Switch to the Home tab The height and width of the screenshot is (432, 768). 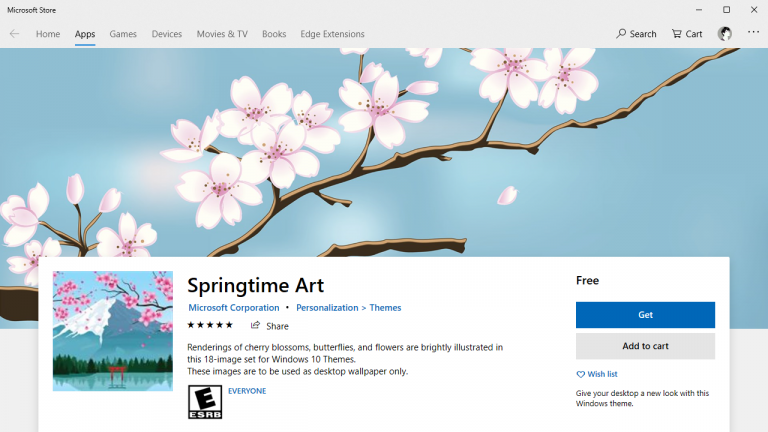coord(48,34)
